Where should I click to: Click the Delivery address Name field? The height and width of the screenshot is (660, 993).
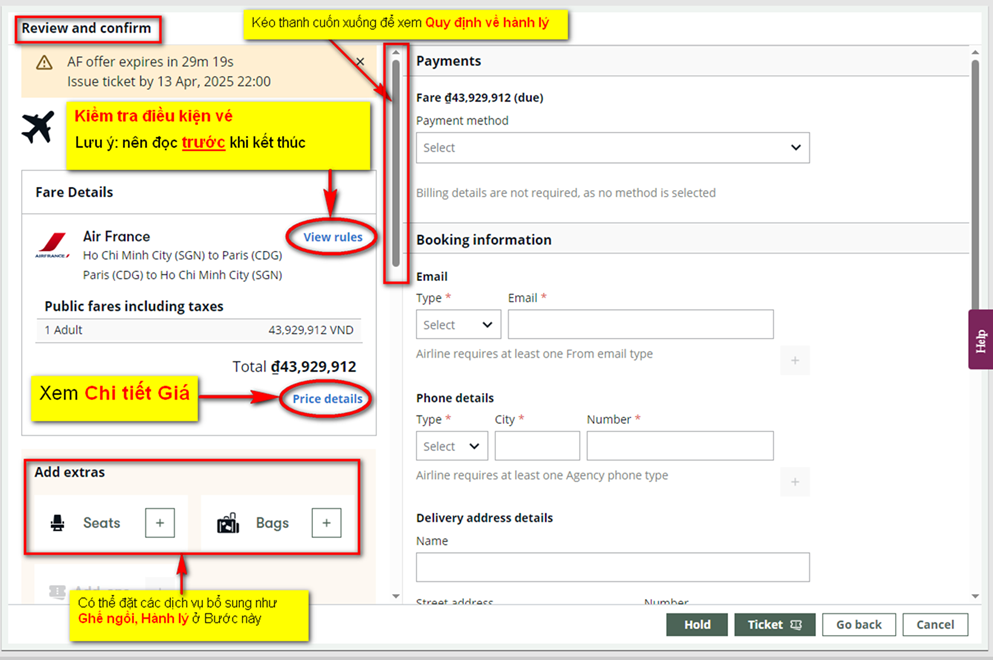pos(612,567)
